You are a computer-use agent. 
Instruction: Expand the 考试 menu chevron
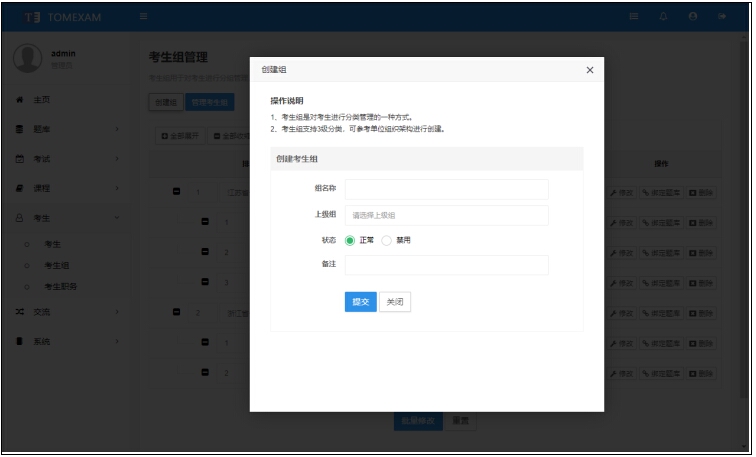coord(117,159)
